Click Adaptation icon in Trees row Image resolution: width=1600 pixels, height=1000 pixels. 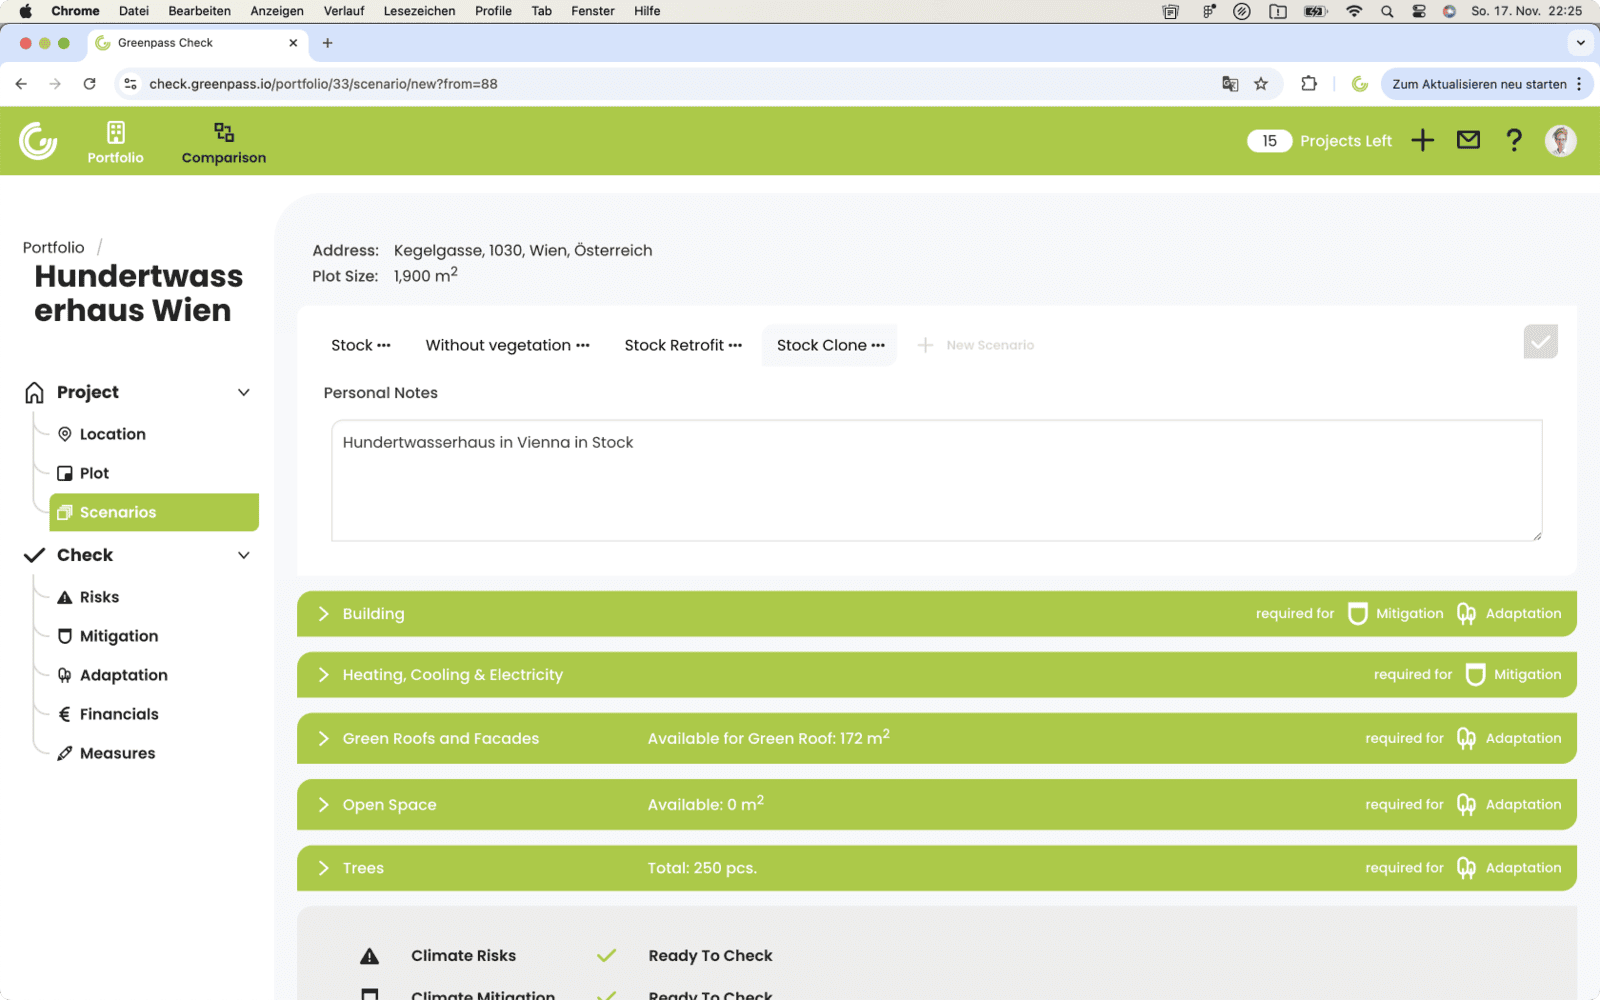pos(1466,868)
